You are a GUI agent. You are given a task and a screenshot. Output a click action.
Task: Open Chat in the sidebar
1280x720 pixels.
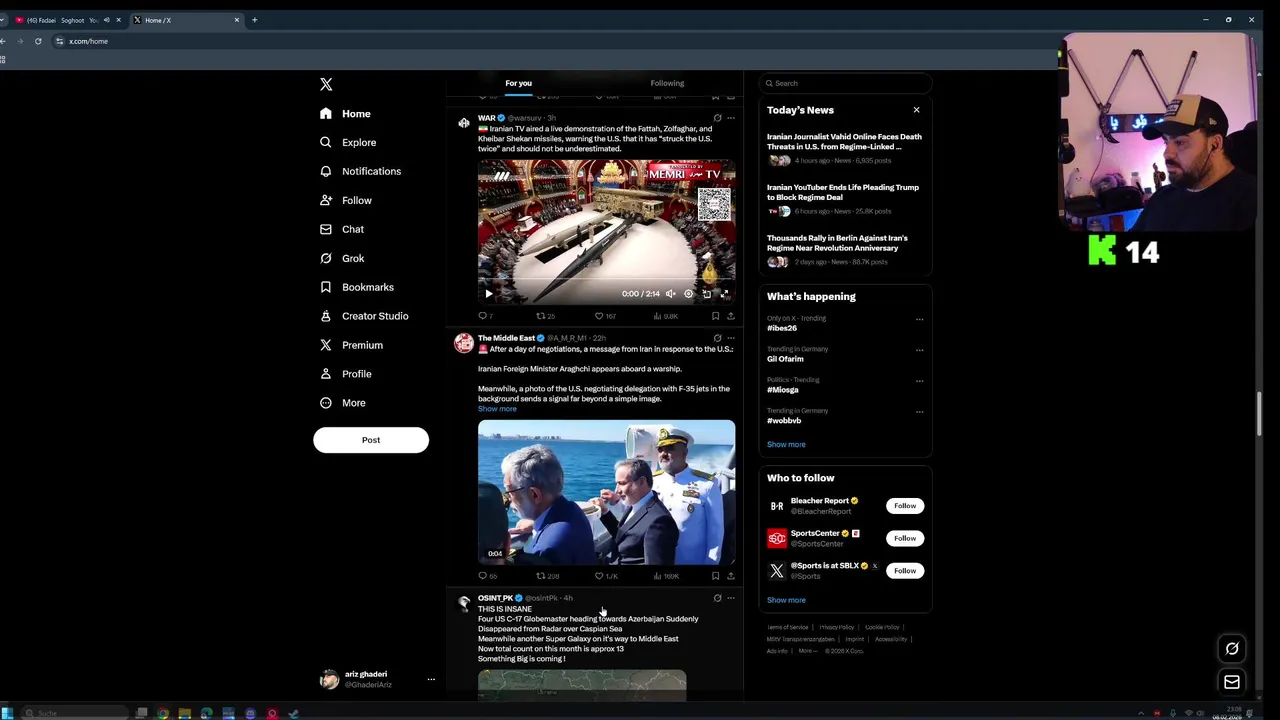(x=341, y=229)
